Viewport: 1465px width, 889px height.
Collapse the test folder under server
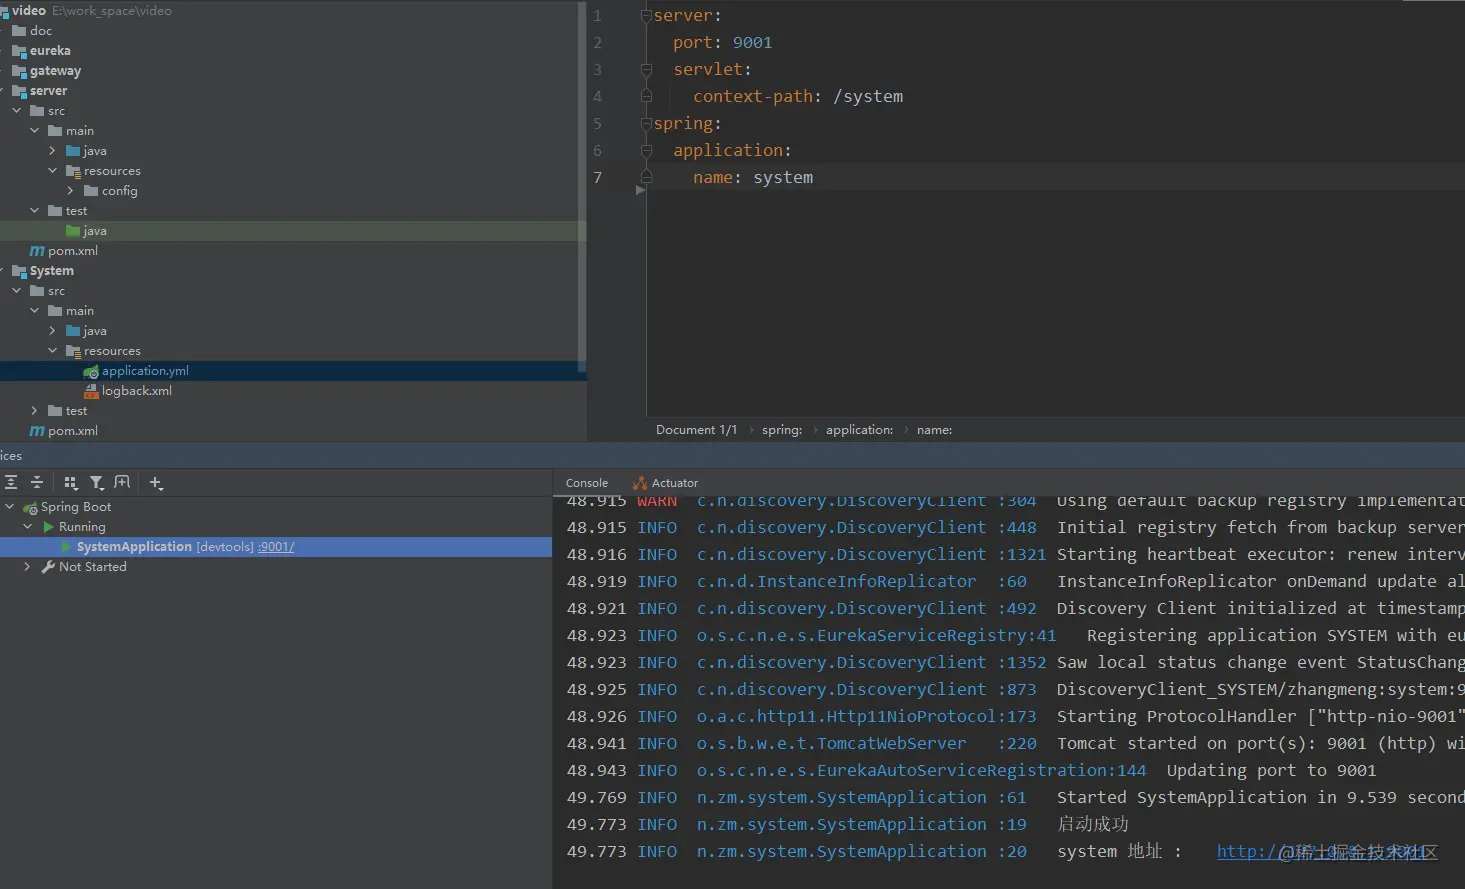point(35,211)
